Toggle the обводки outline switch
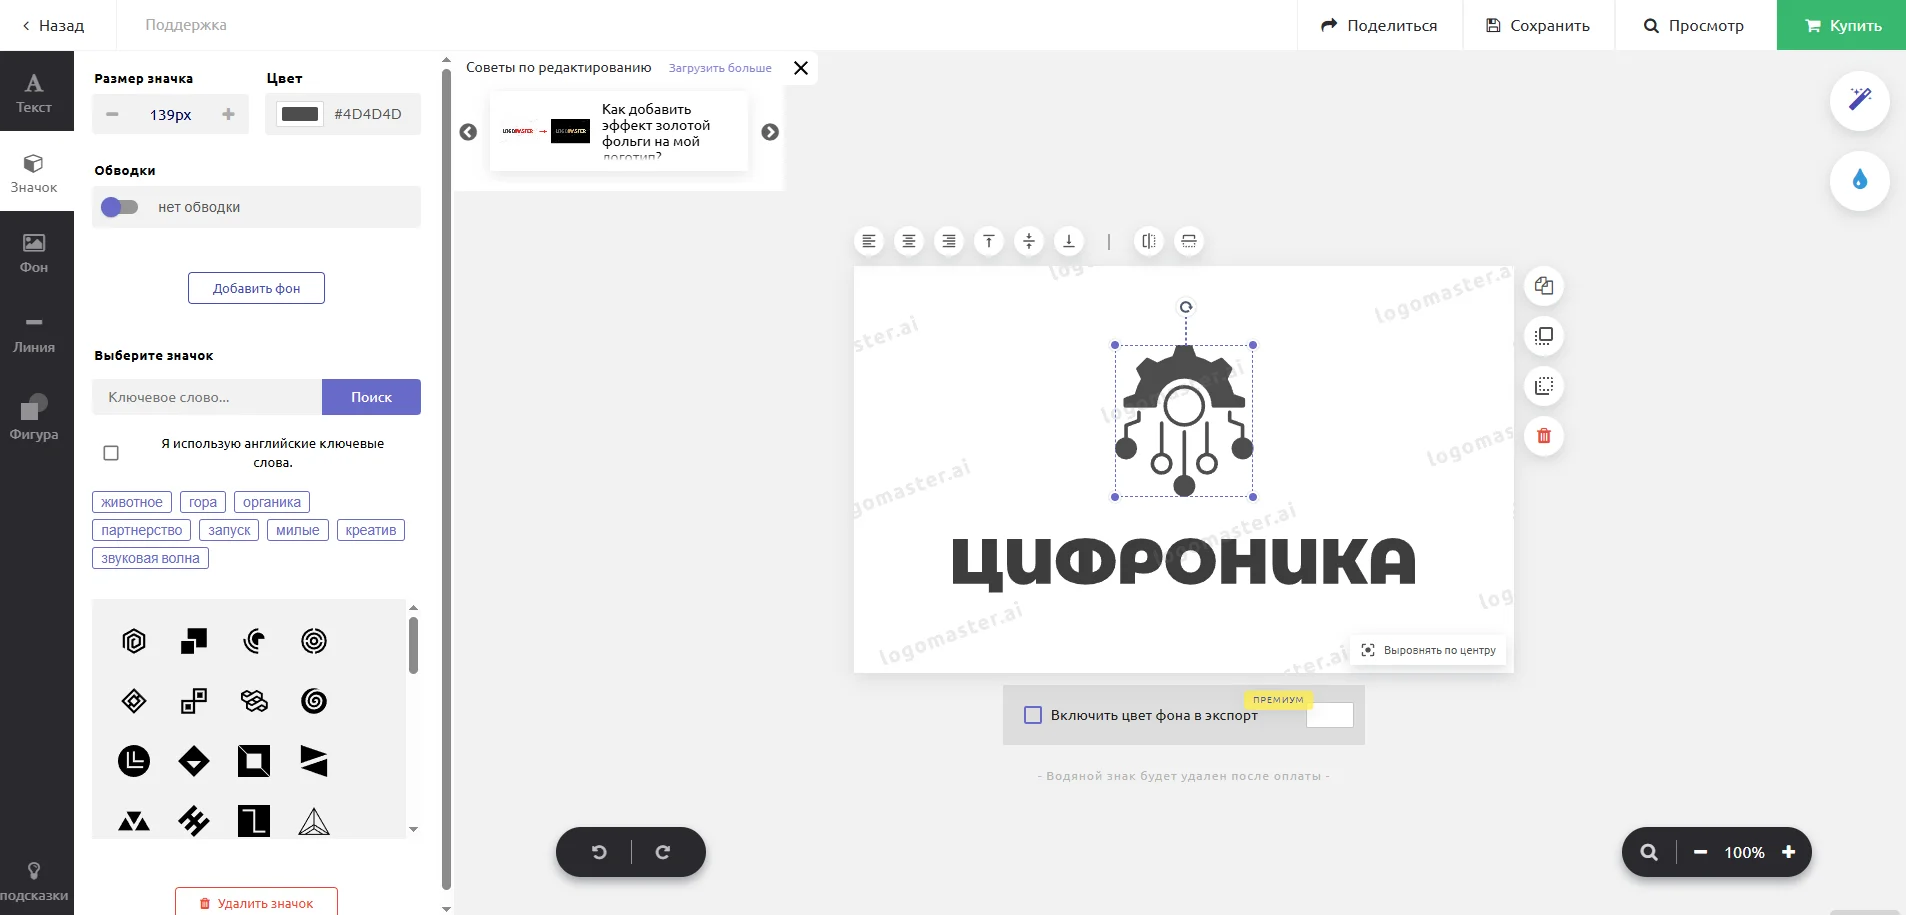 (x=119, y=207)
